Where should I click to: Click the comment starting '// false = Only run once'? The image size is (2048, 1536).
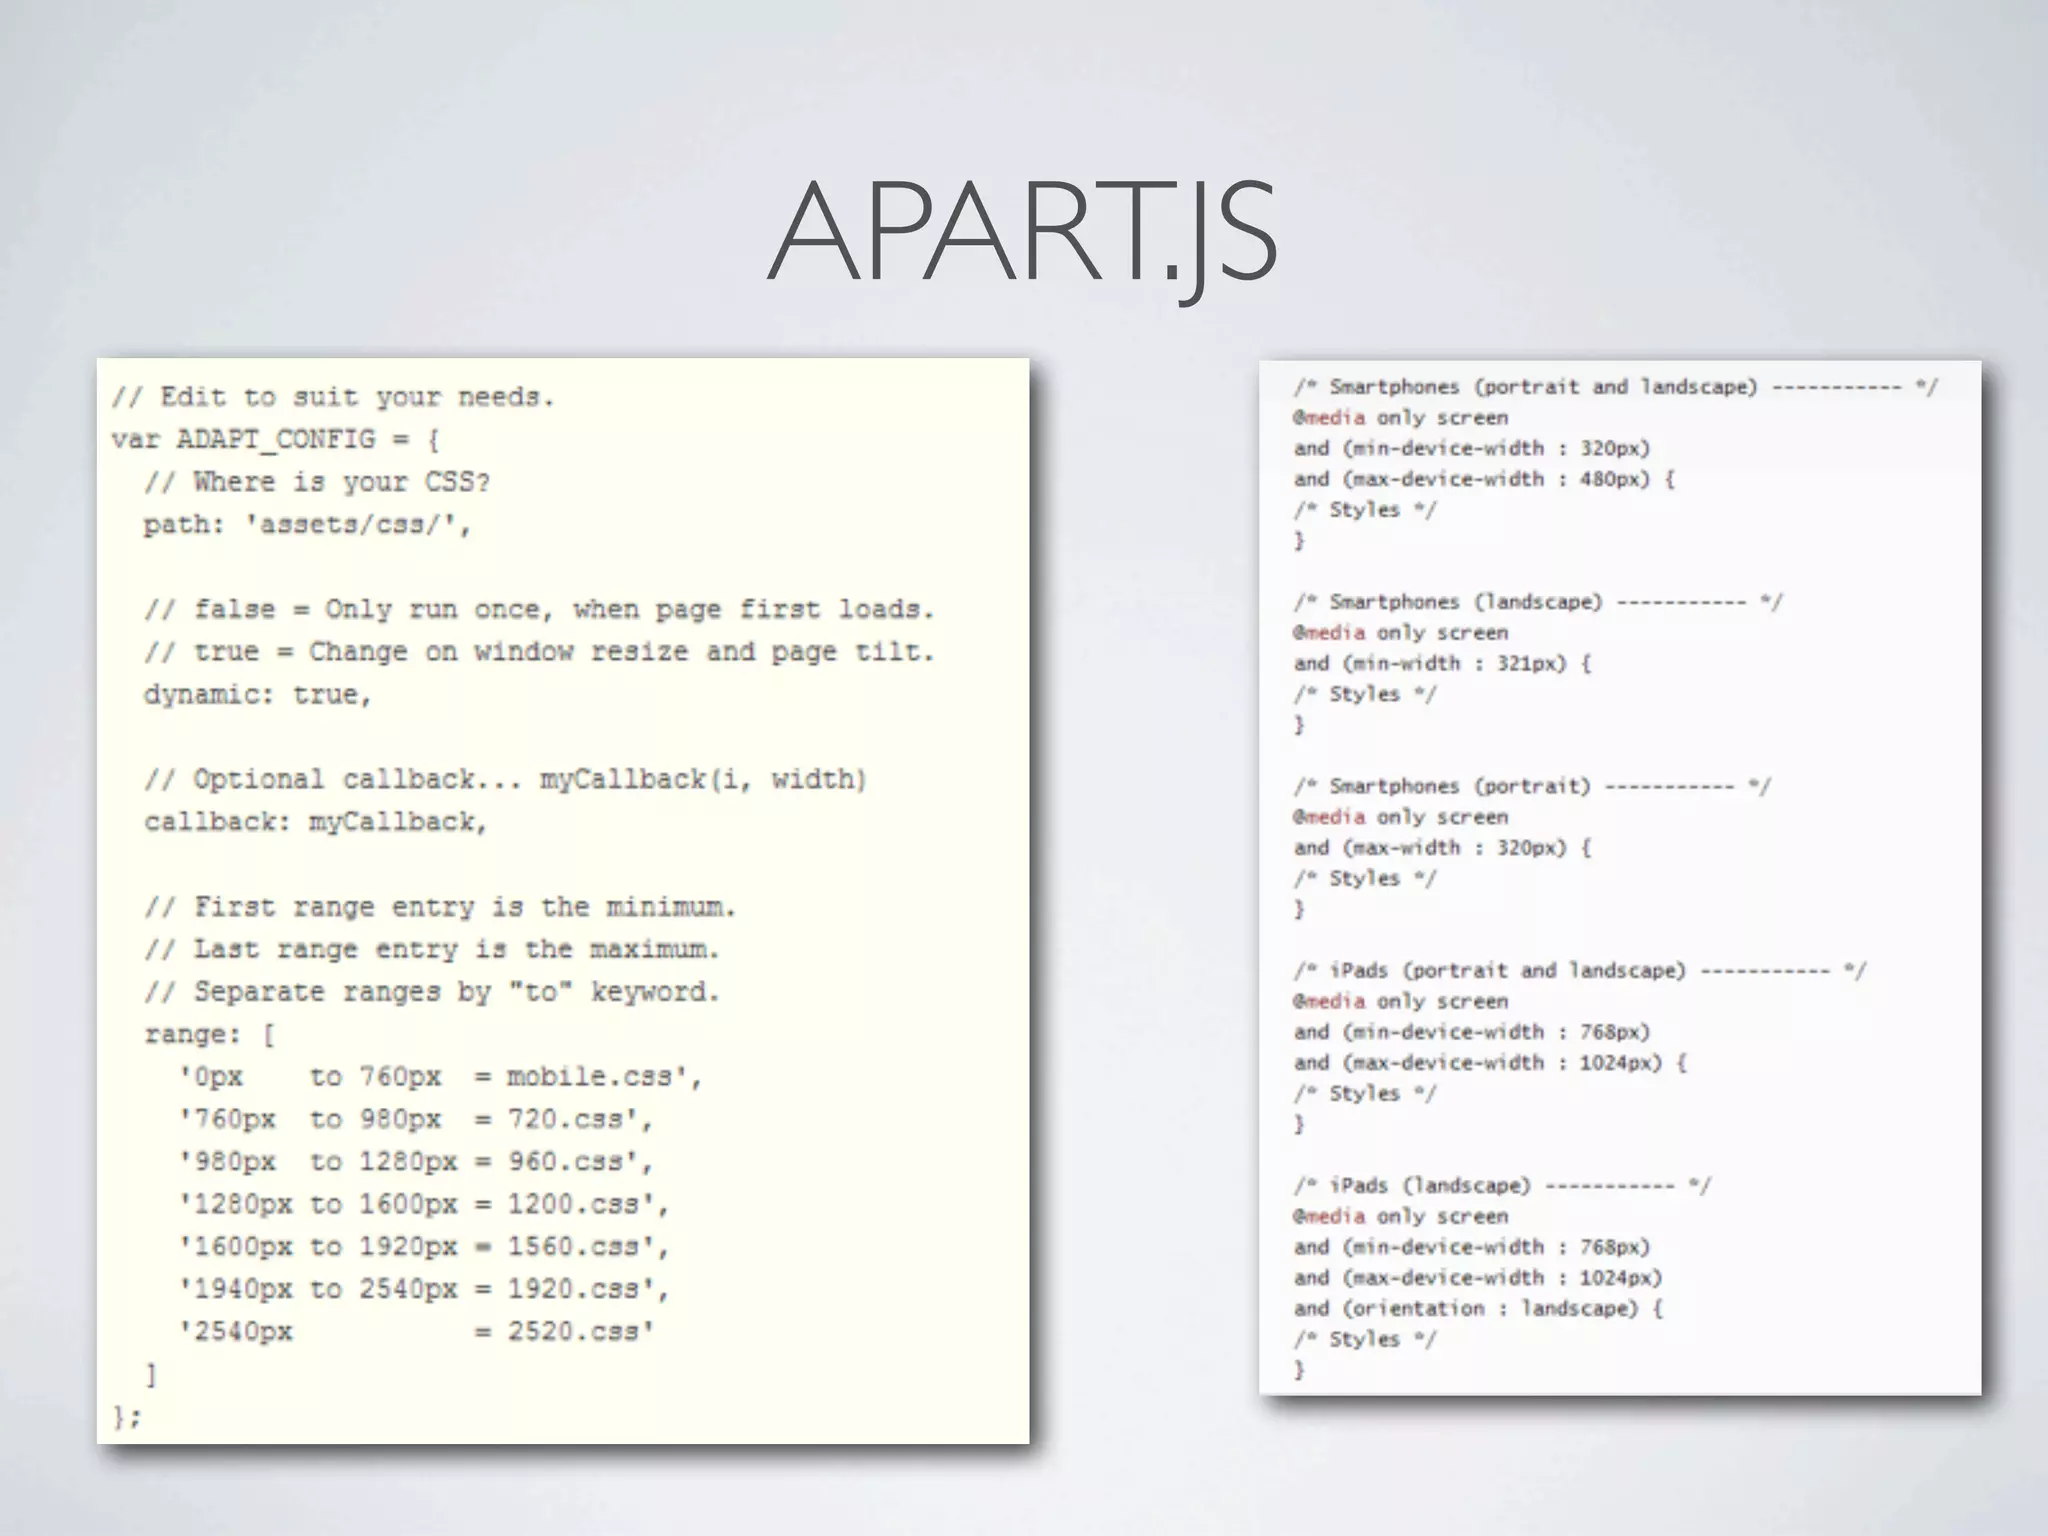[x=539, y=610]
